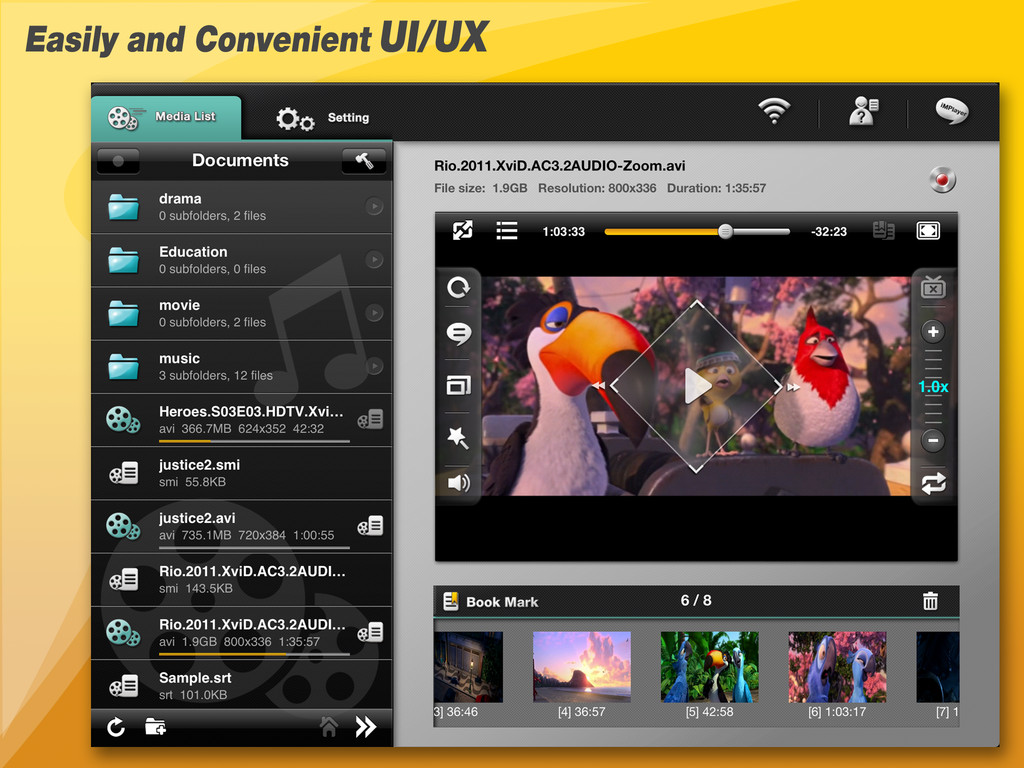Click subtitle icon on Rio.2011 avi row
The height and width of the screenshot is (768, 1024).
370,632
